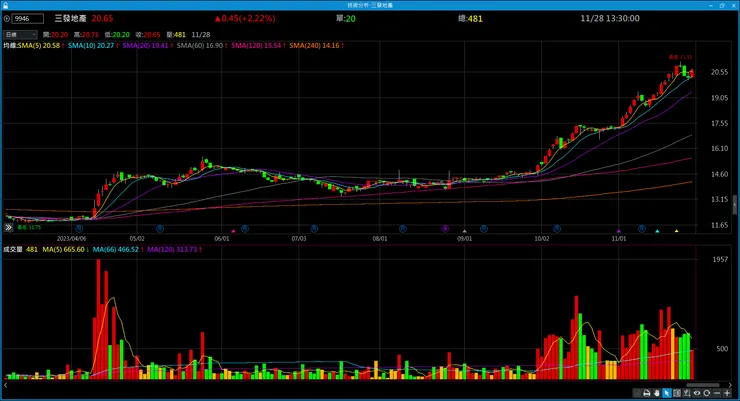Click the plus circle icon beside the 9946 code field
Viewport: 740px width, 401px height.
[x=7, y=19]
